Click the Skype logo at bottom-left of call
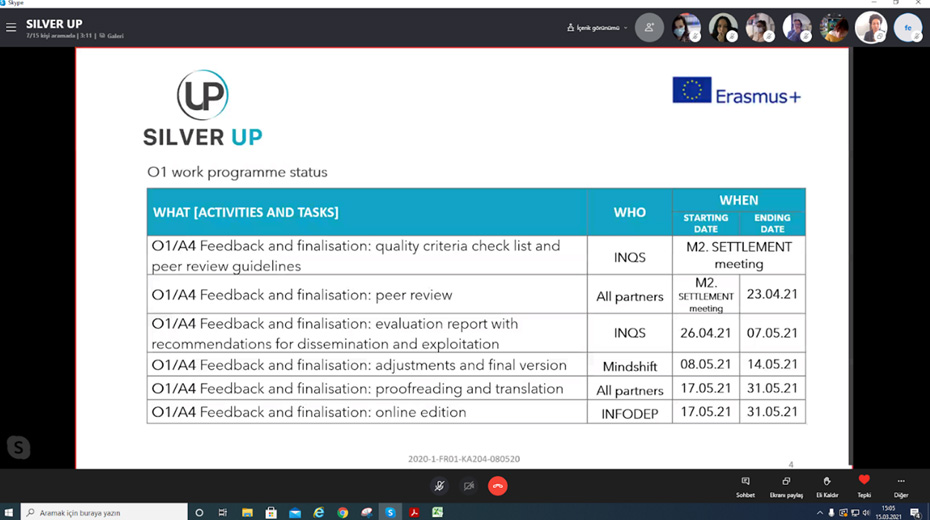Screen dimensions: 930x520 [x=18, y=447]
